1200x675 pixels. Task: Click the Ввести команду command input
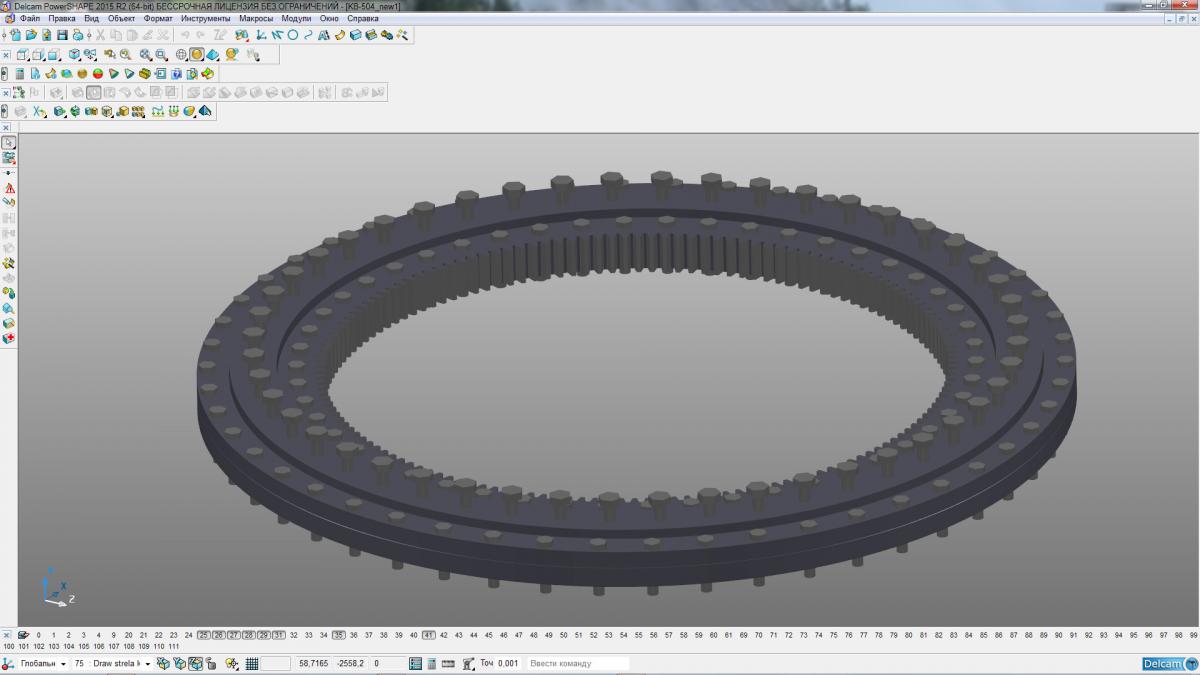tap(577, 663)
